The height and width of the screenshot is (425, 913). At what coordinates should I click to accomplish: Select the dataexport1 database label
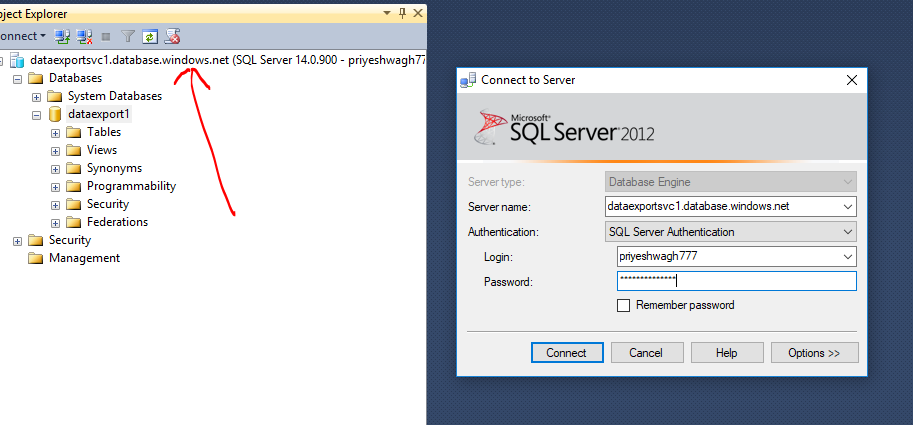98,114
